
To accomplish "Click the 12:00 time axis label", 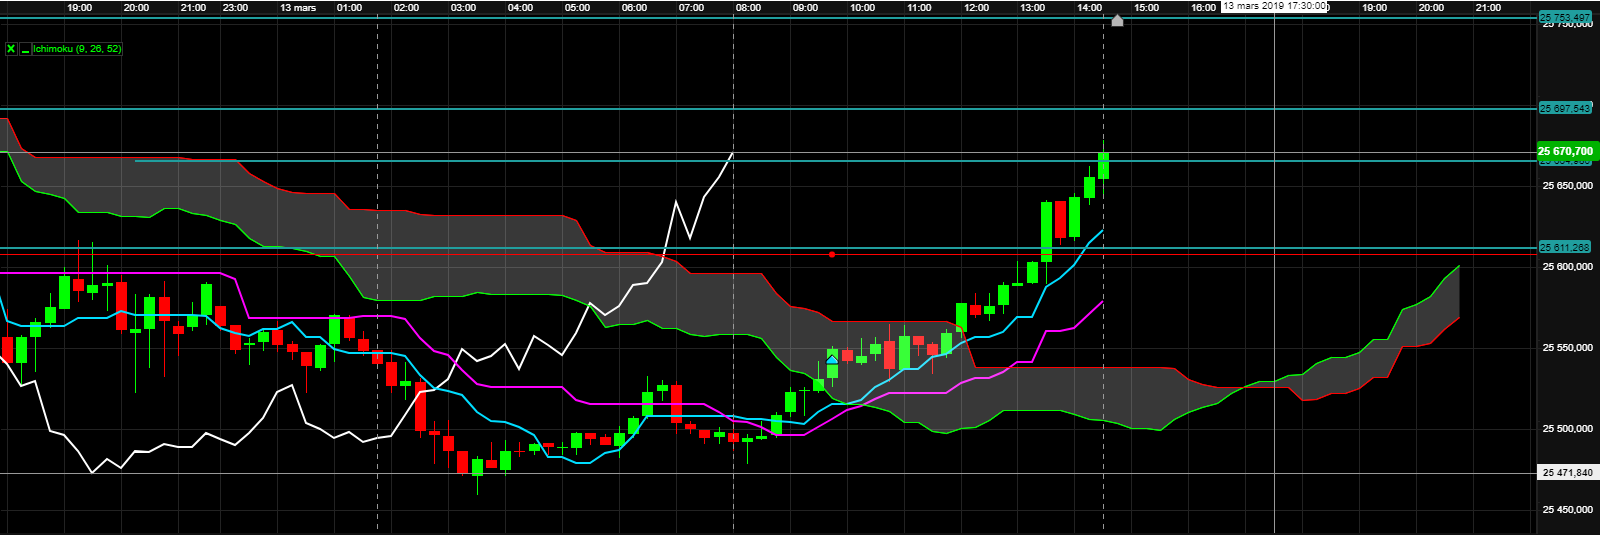I will [976, 7].
